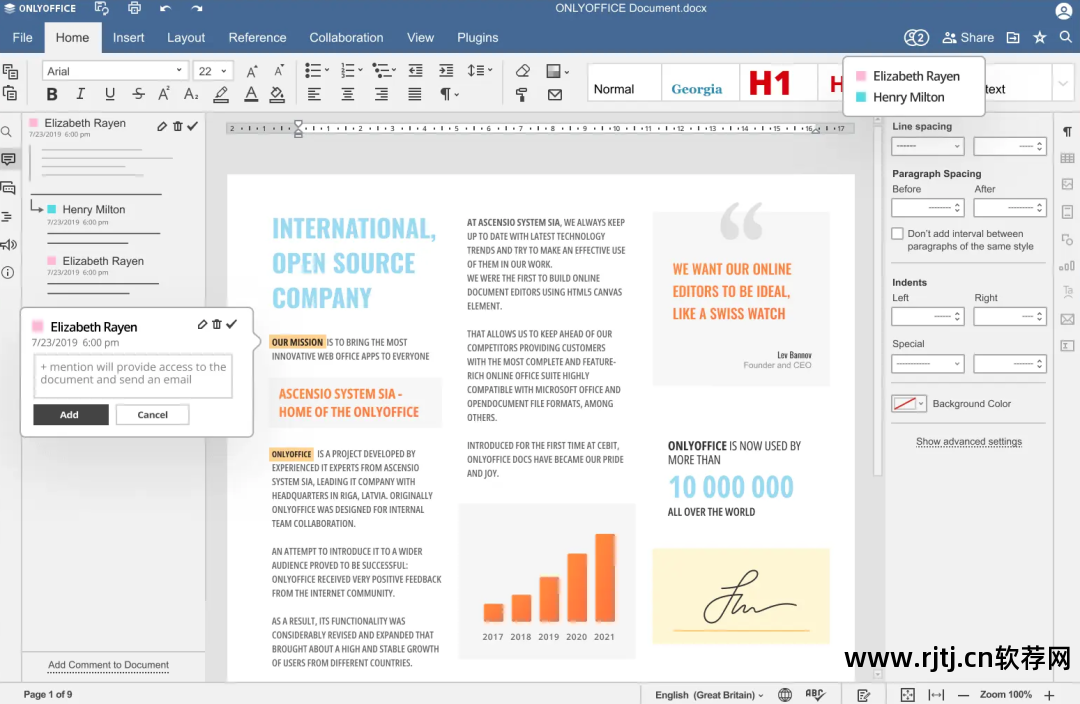Click the Share button

pos(968,37)
